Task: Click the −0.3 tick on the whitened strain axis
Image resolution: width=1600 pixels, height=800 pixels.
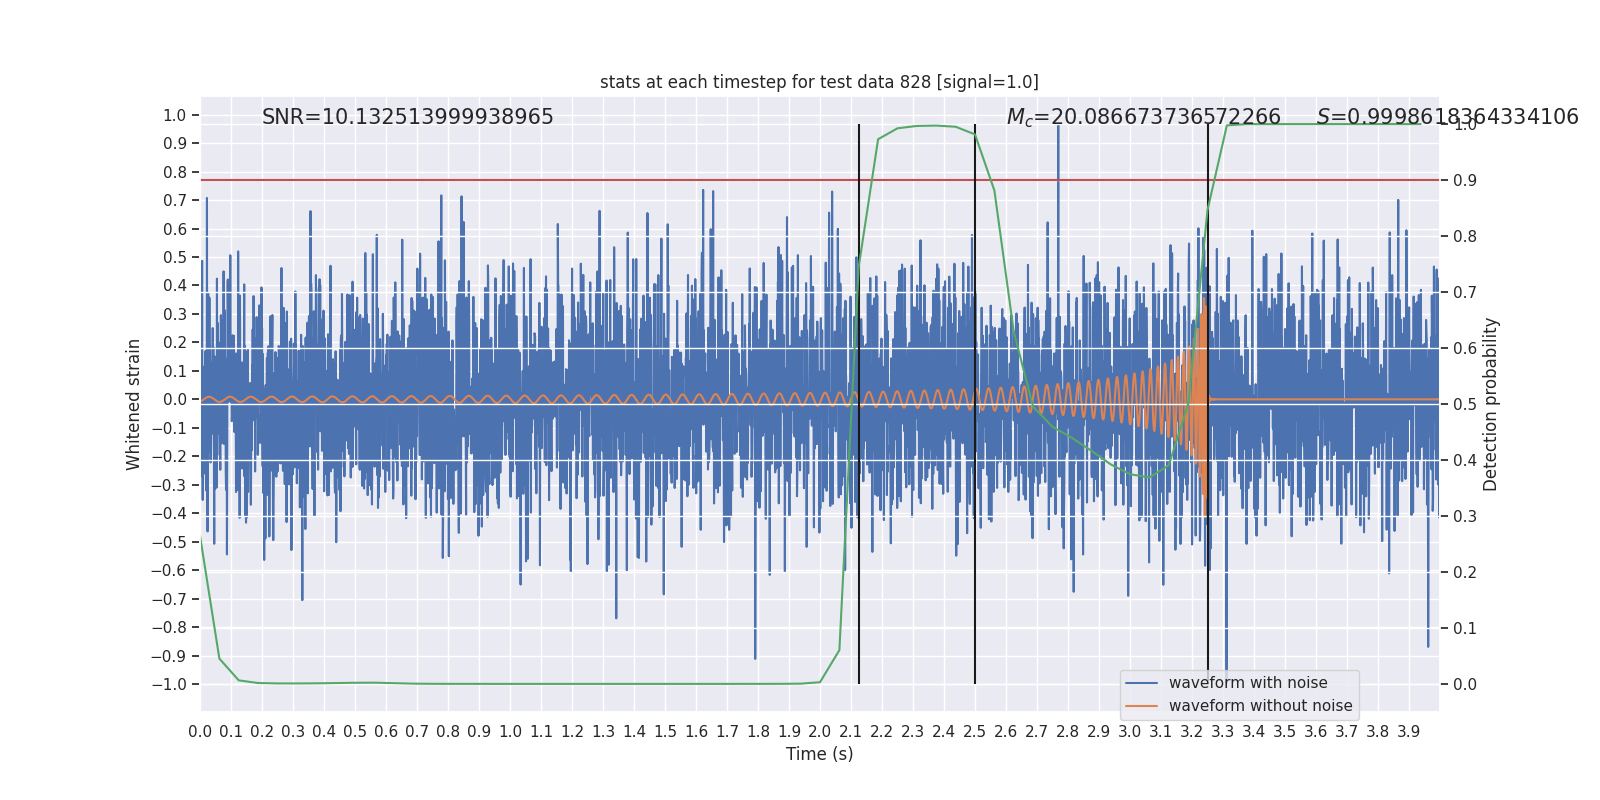Action: 169,485
